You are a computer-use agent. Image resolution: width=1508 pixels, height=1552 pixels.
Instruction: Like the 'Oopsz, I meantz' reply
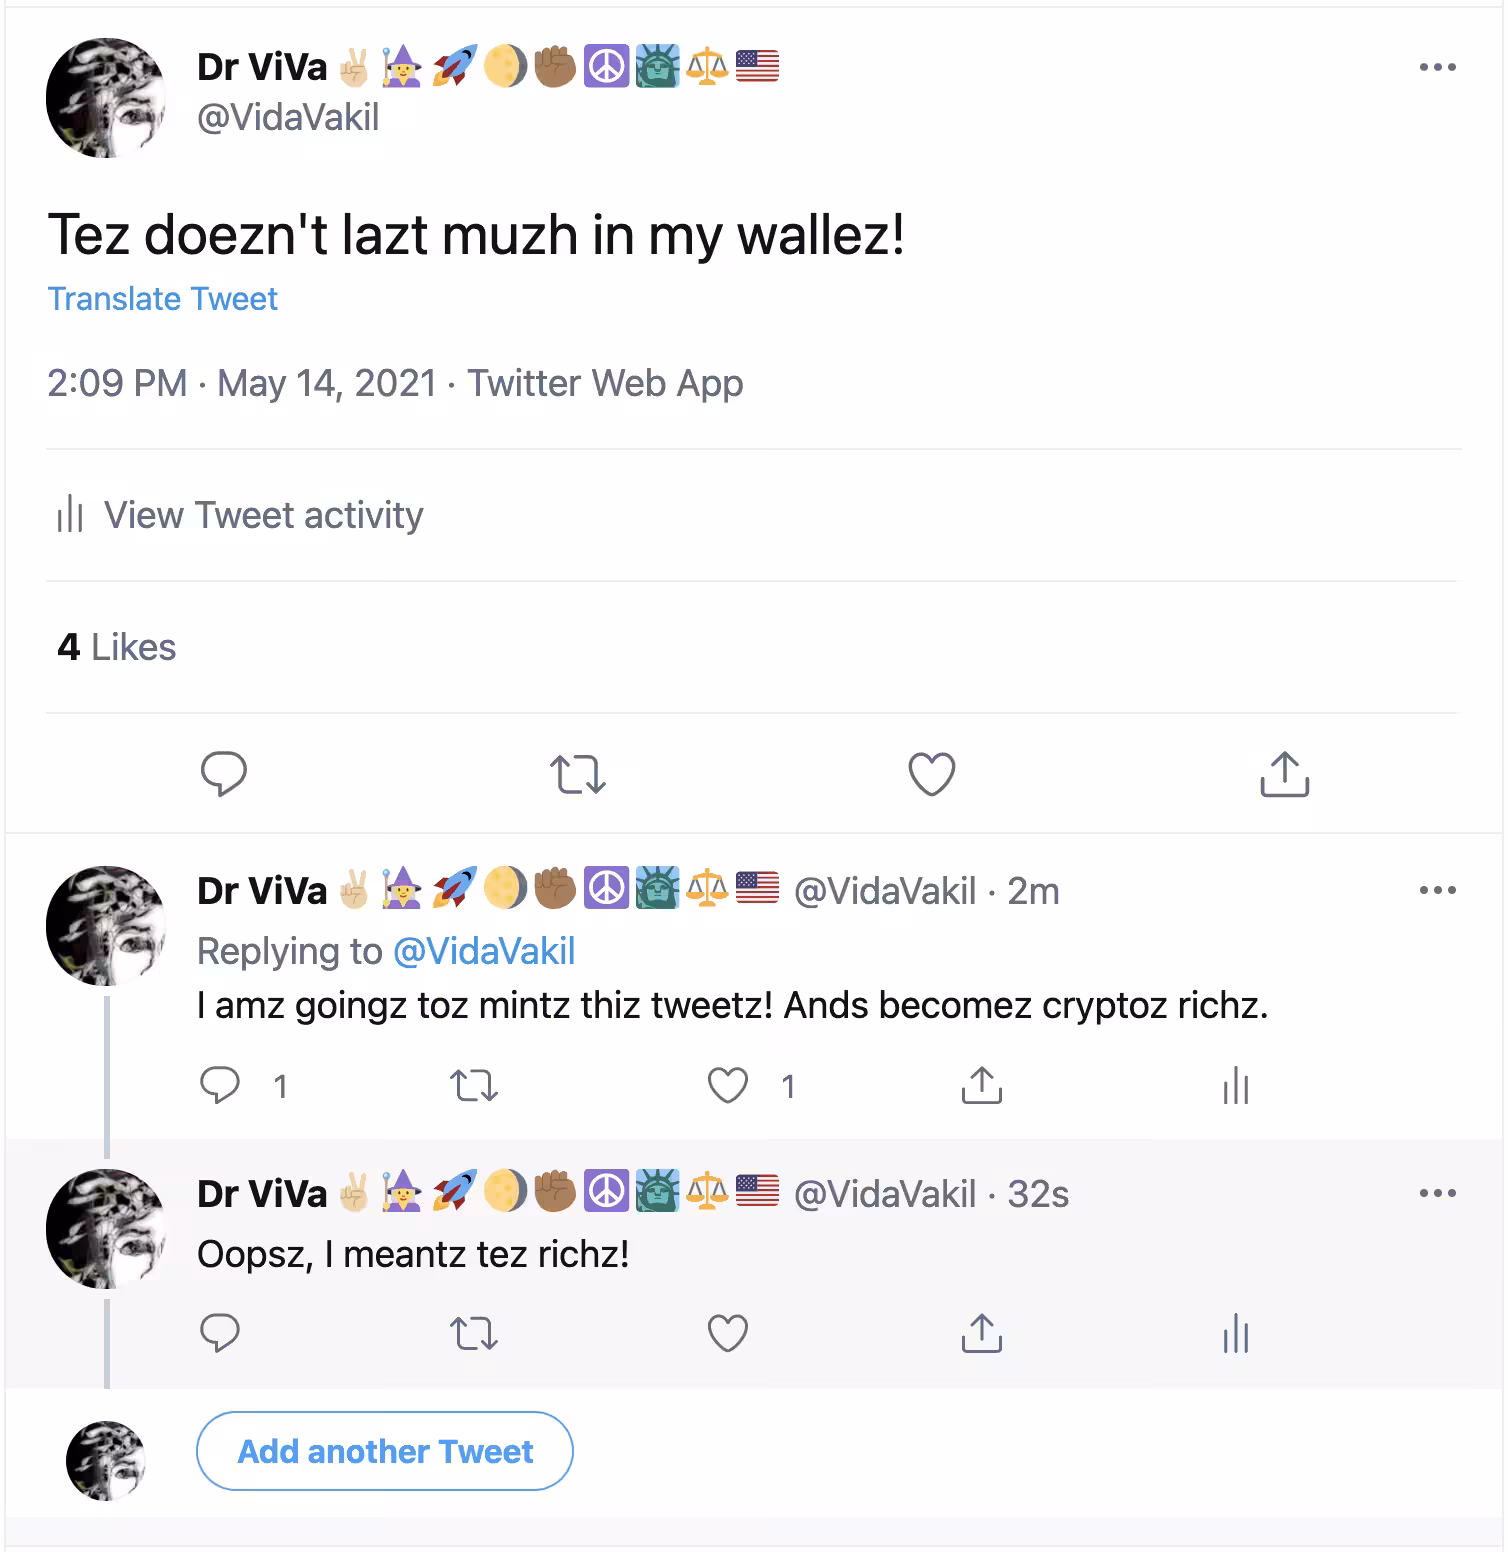(x=728, y=1333)
